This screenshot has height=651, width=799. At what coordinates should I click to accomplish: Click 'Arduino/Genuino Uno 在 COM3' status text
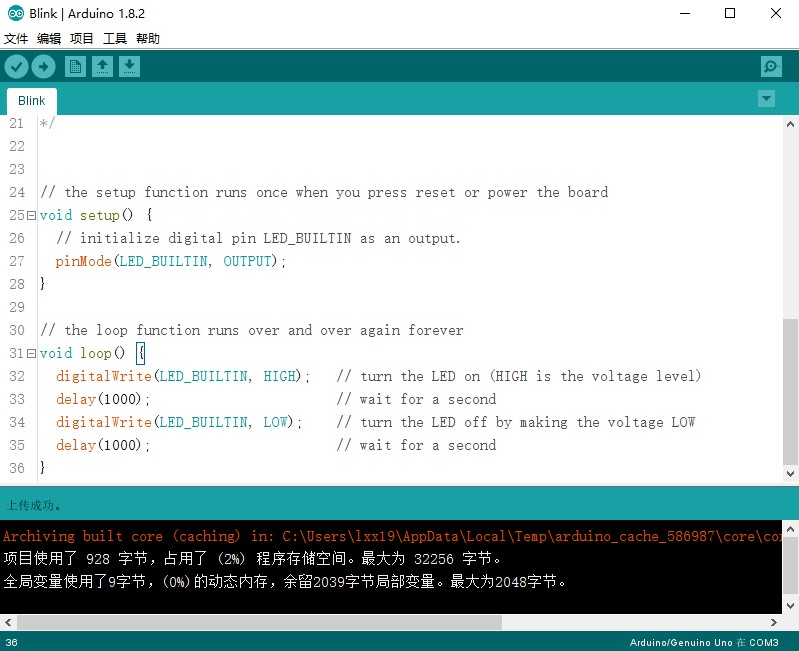pyautogui.click(x=704, y=642)
